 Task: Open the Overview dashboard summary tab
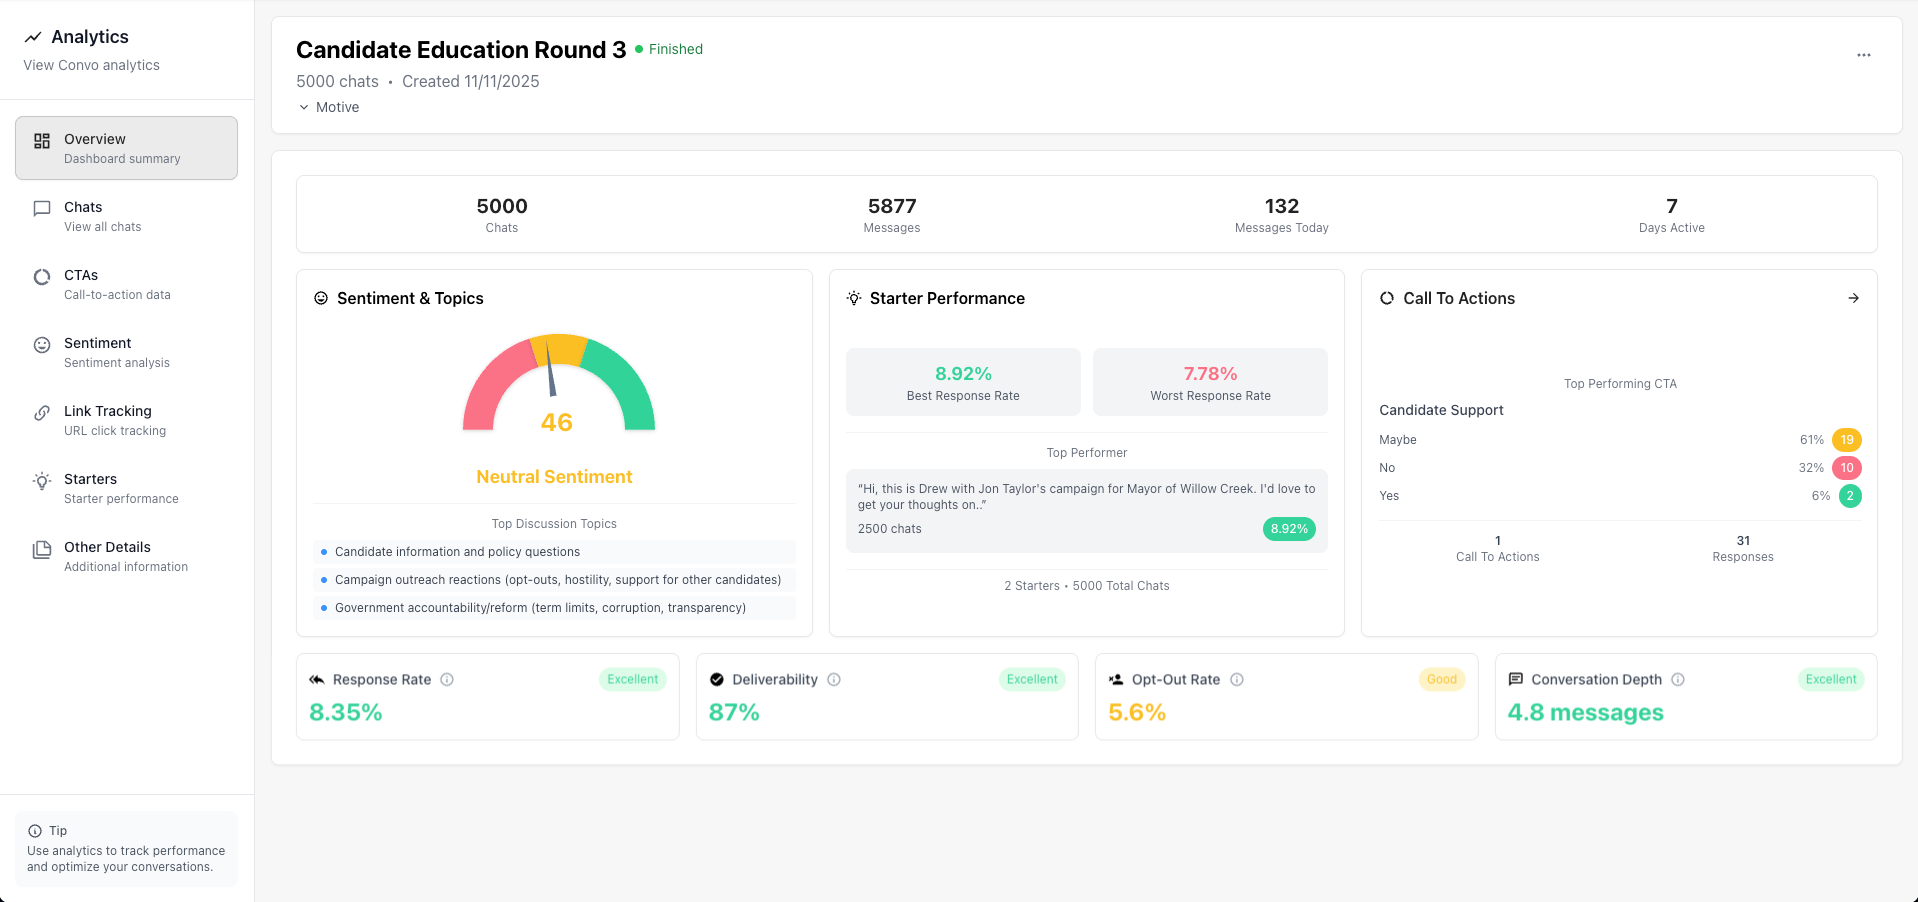coord(126,148)
